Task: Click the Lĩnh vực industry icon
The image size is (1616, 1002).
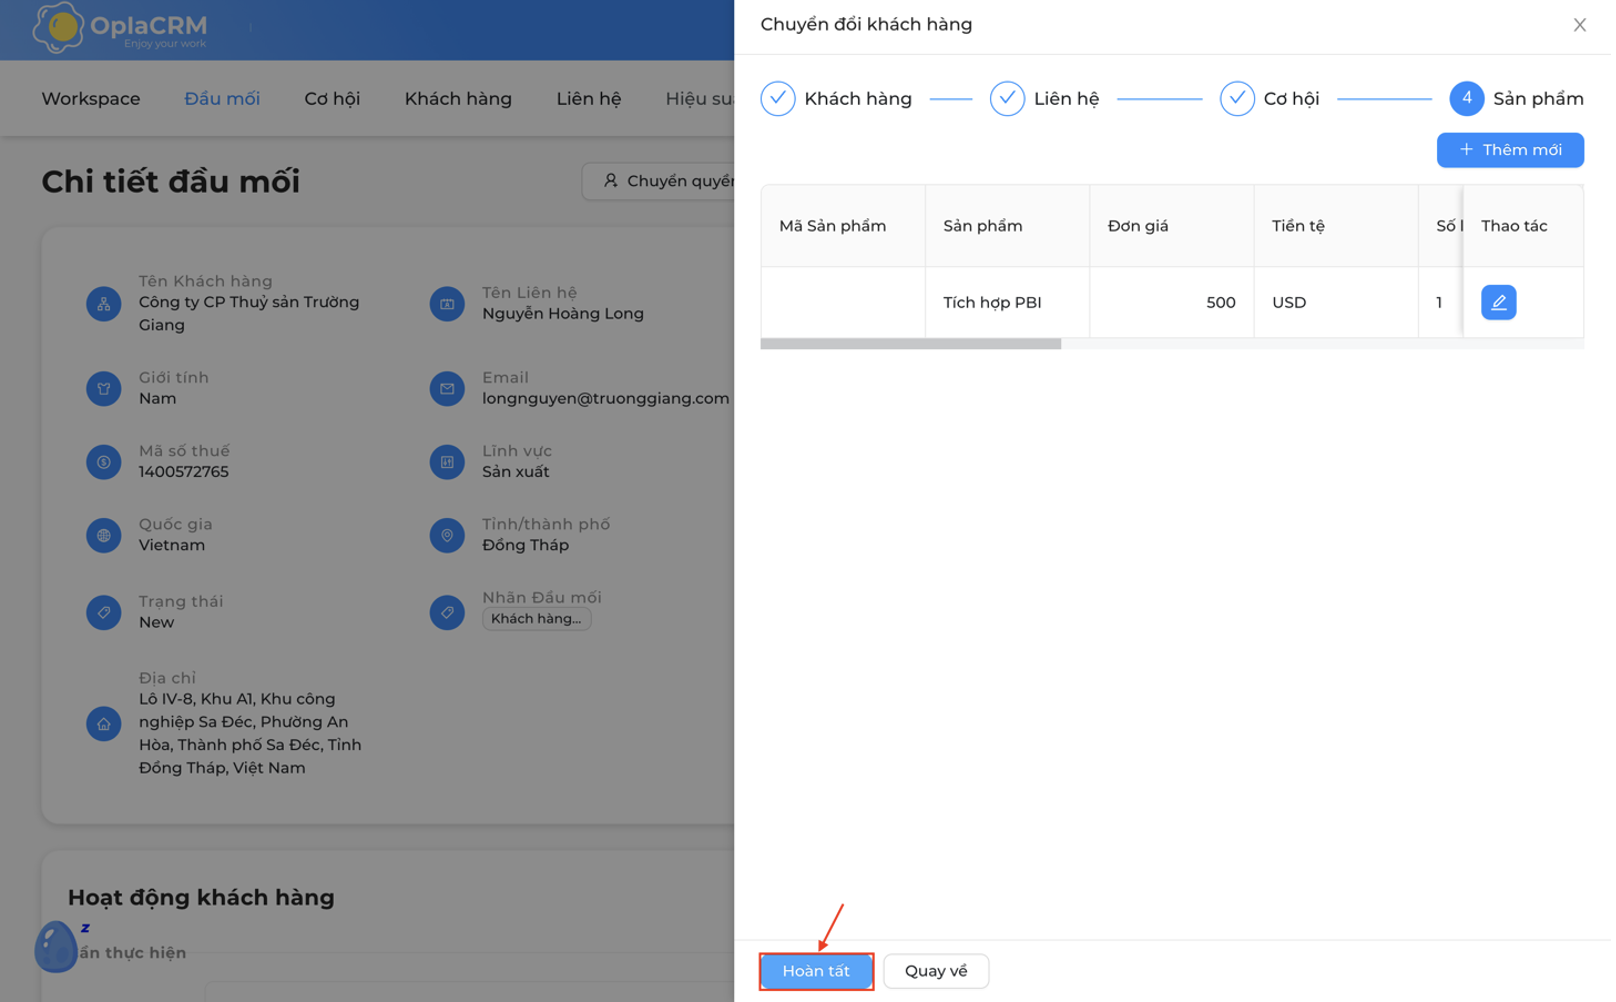Action: (x=448, y=463)
